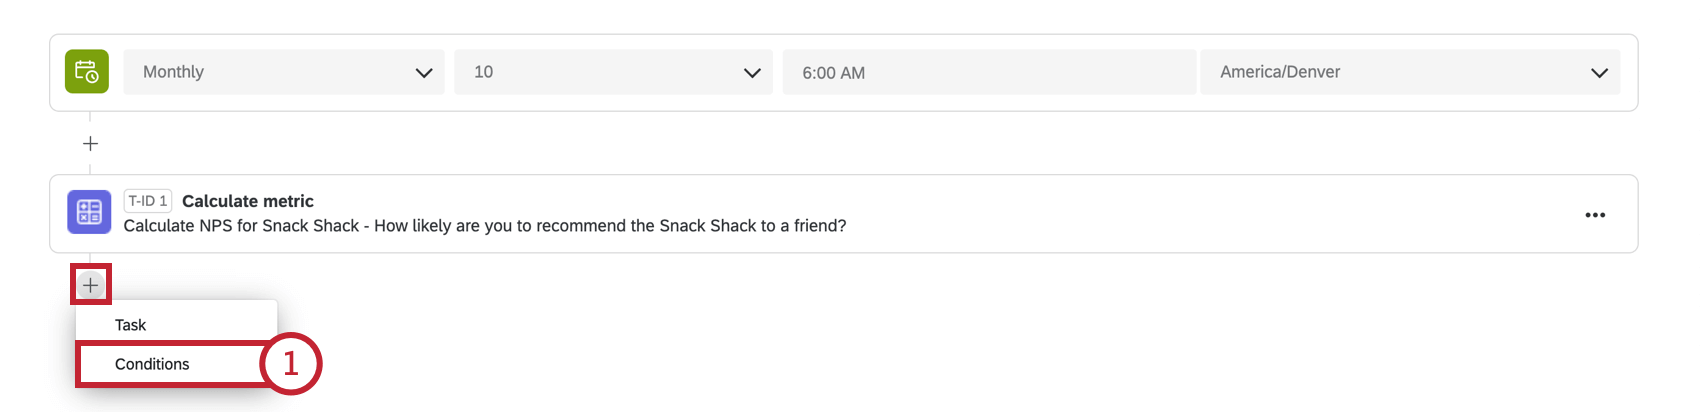The width and height of the screenshot is (1700, 412).
Task: Click the 6:00 AM time field
Action: coord(989,72)
